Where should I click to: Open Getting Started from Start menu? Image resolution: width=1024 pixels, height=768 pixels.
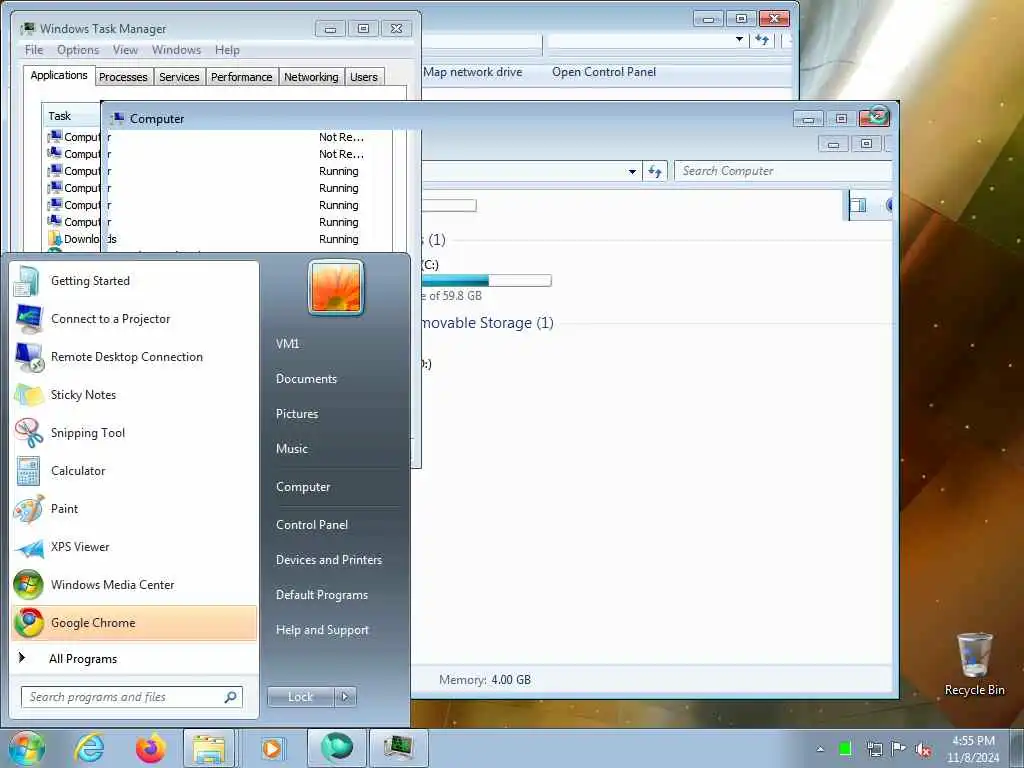tap(135, 281)
